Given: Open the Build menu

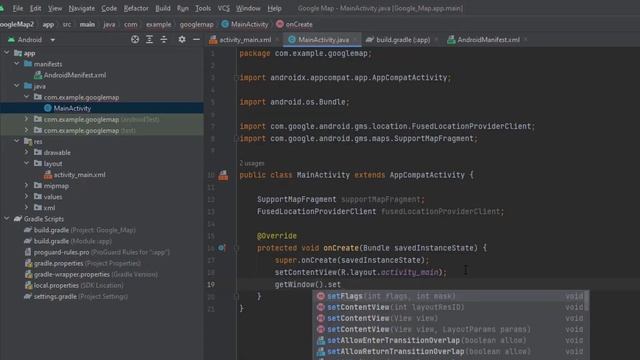Looking at the screenshot, I should [x=163, y=8].
